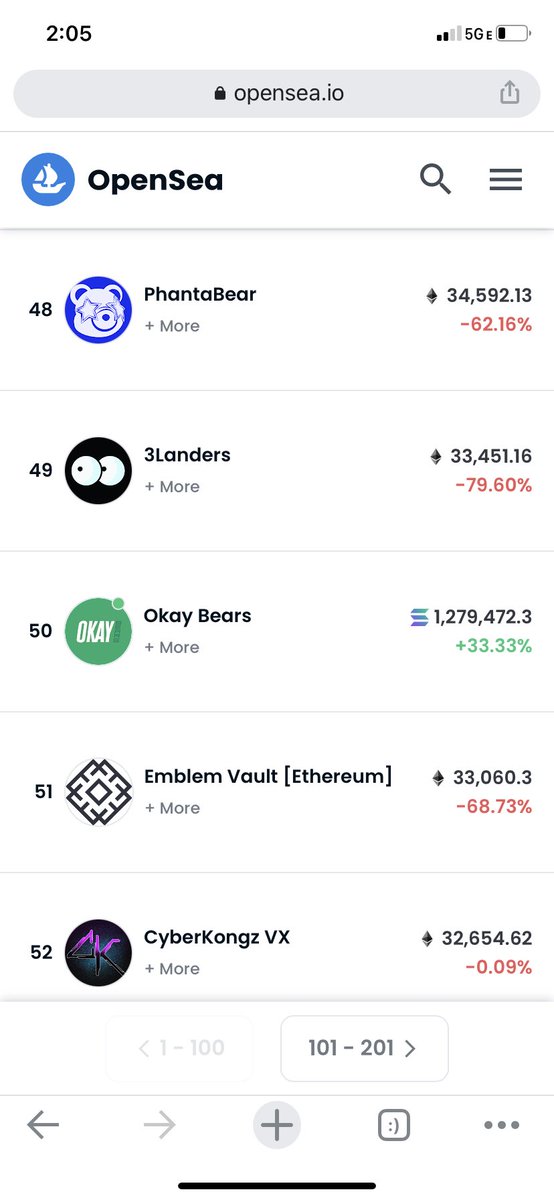554x1200 pixels.
Task: Tap the browser back arrow
Action: (43, 1126)
